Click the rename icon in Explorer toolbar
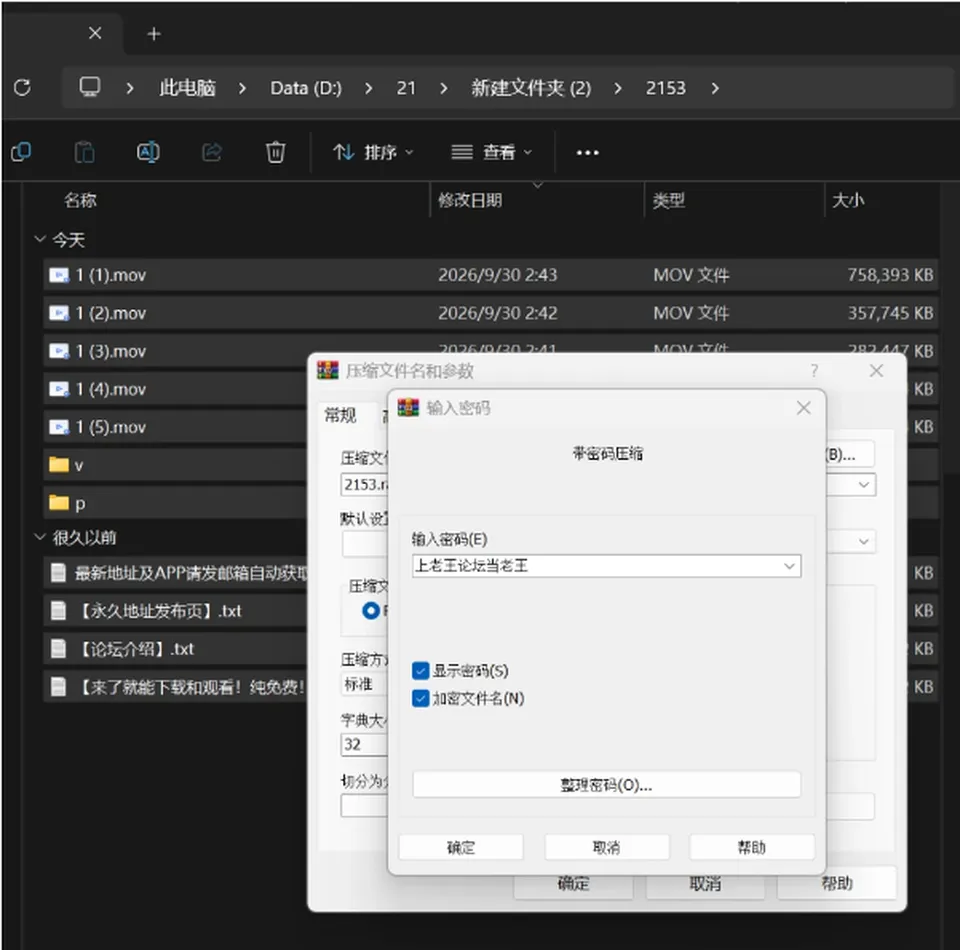The image size is (960, 950). click(148, 152)
